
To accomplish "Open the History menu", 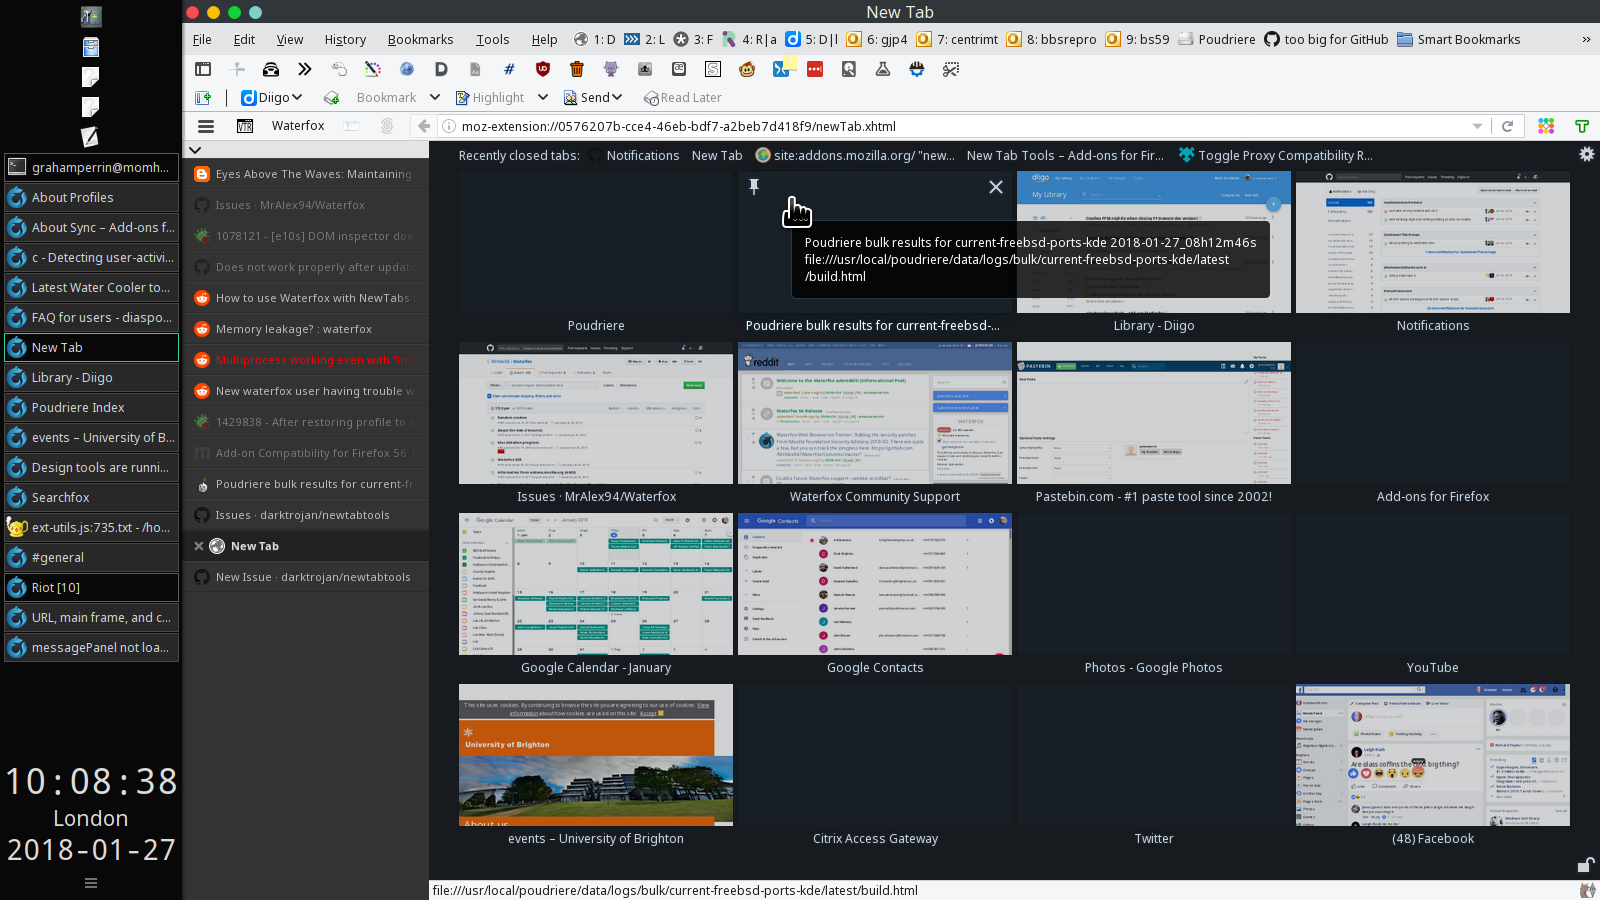I will [x=345, y=39].
